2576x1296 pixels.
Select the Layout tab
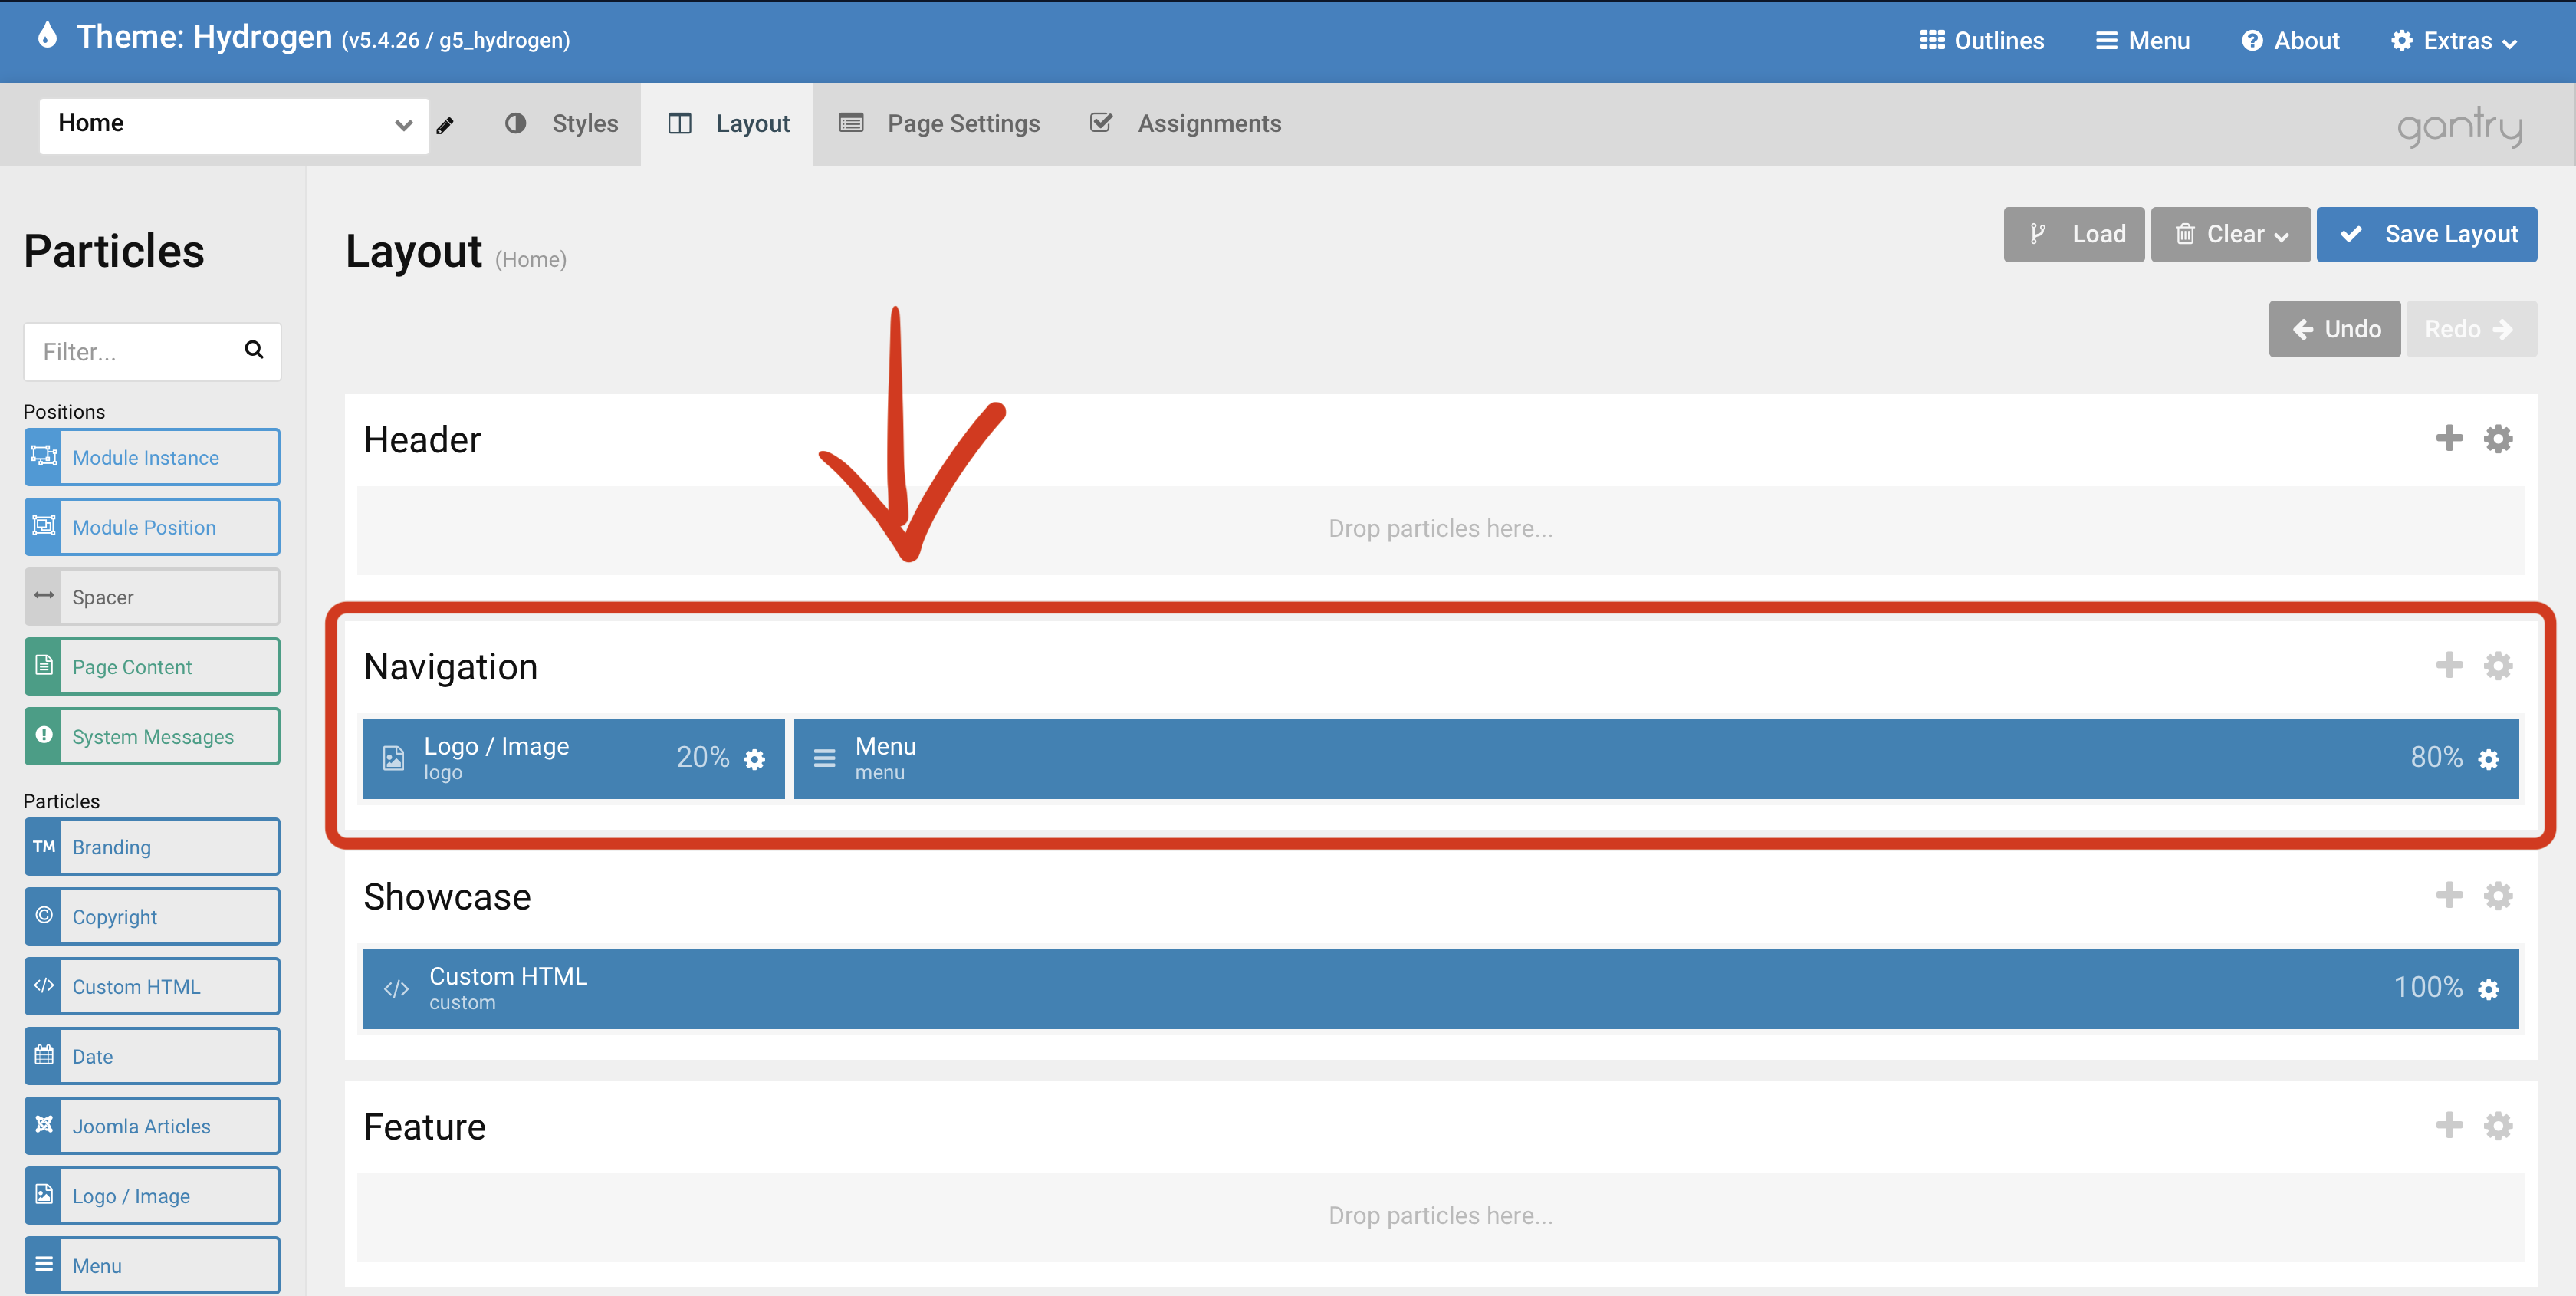(x=728, y=124)
